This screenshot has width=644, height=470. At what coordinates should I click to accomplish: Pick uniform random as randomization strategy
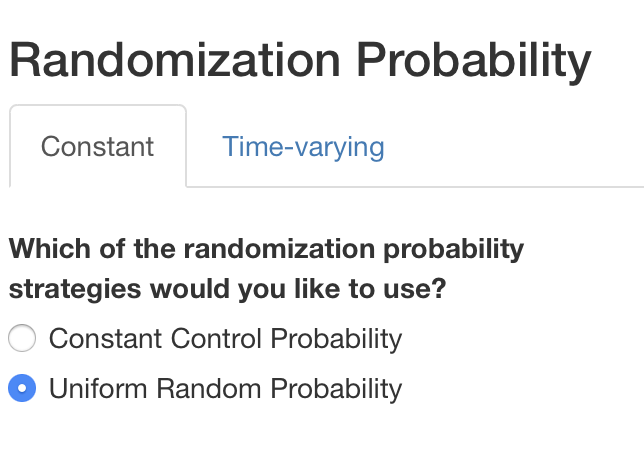pyautogui.click(x=22, y=388)
